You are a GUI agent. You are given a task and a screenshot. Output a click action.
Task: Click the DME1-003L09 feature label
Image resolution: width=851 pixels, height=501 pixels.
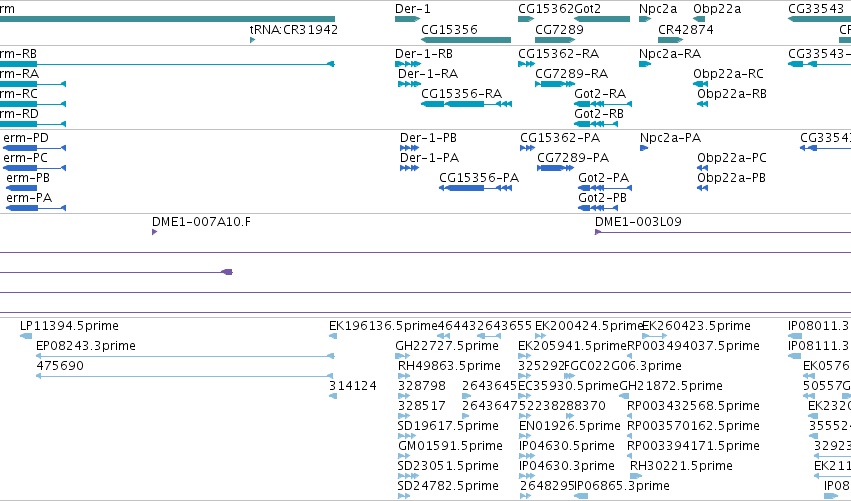click(x=638, y=222)
